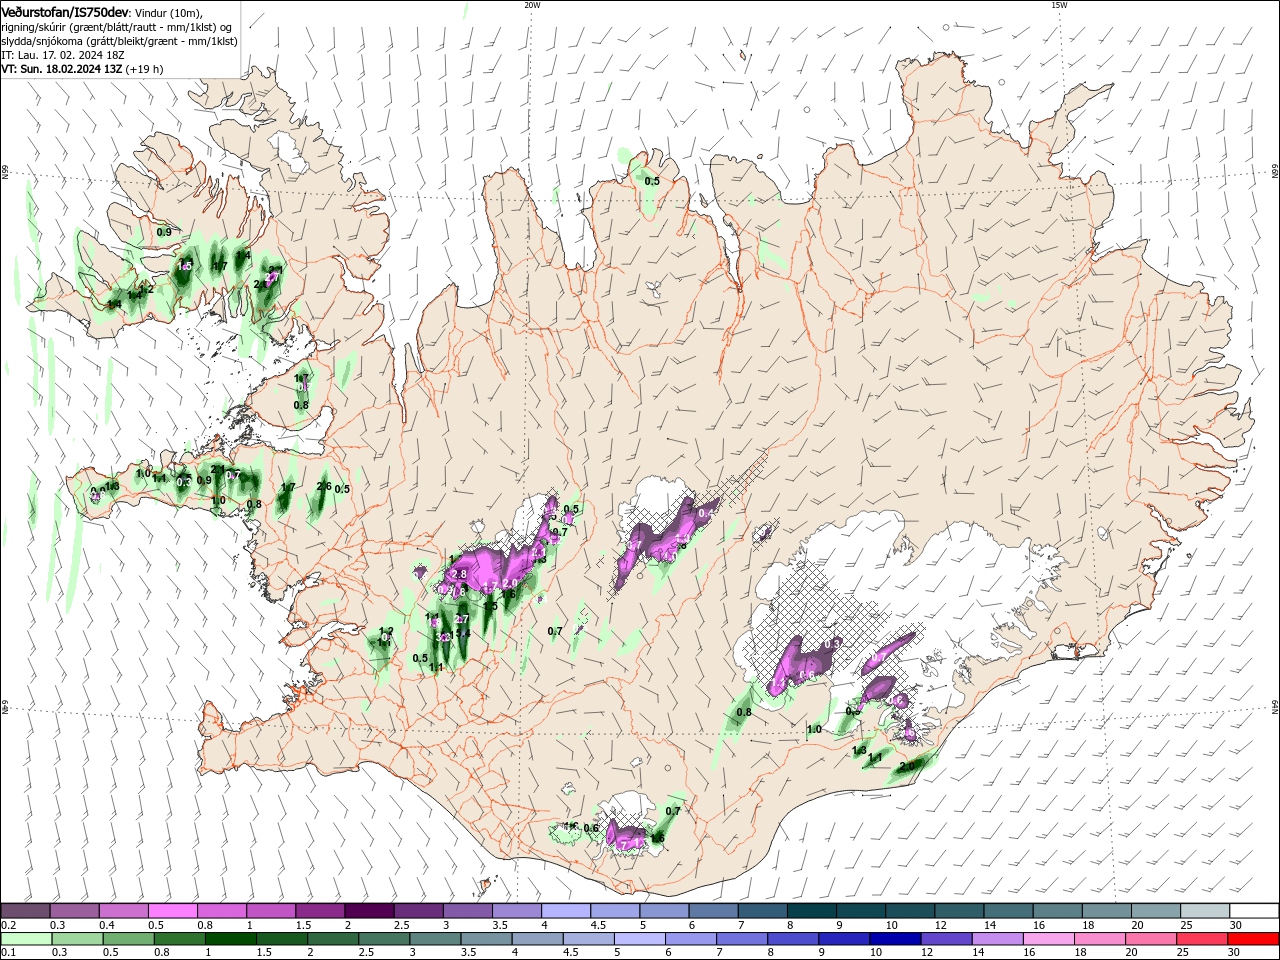Click the '15W' longitude label at top
This screenshot has height=960, width=1280.
tap(1059, 5)
